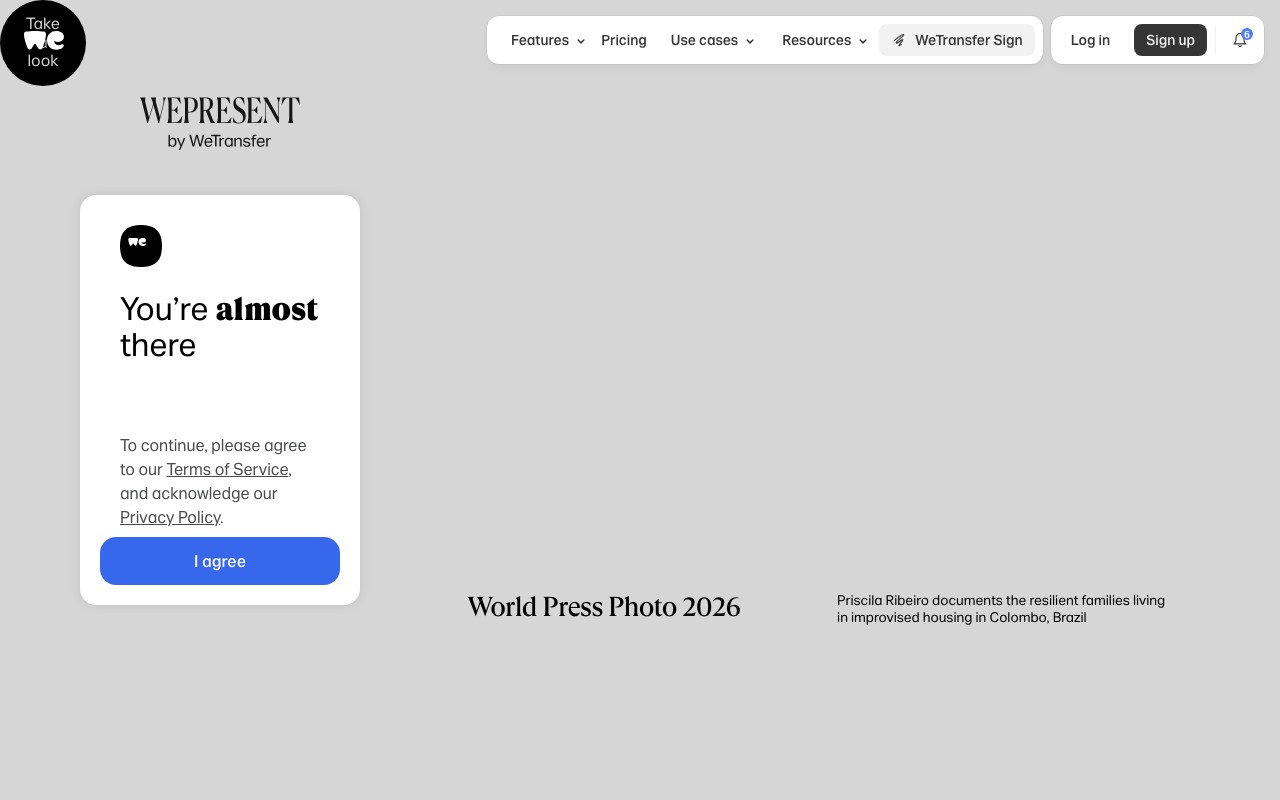Open WeTransfer Sign
Image resolution: width=1280 pixels, height=800 pixels.
pyautogui.click(x=957, y=40)
